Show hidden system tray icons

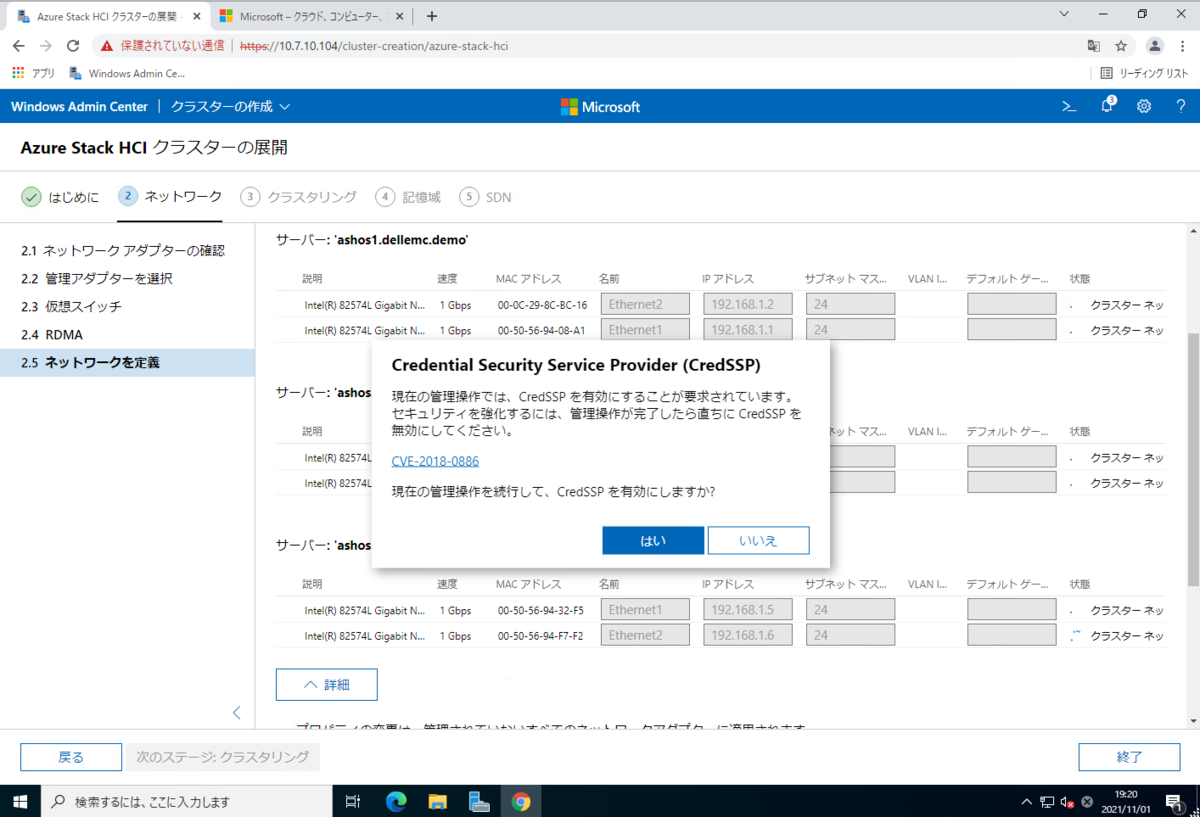1027,801
